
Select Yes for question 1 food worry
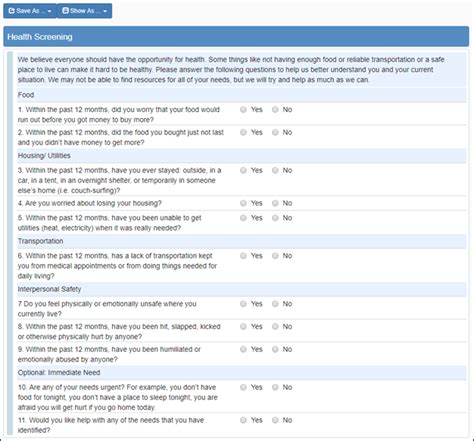tap(243, 110)
